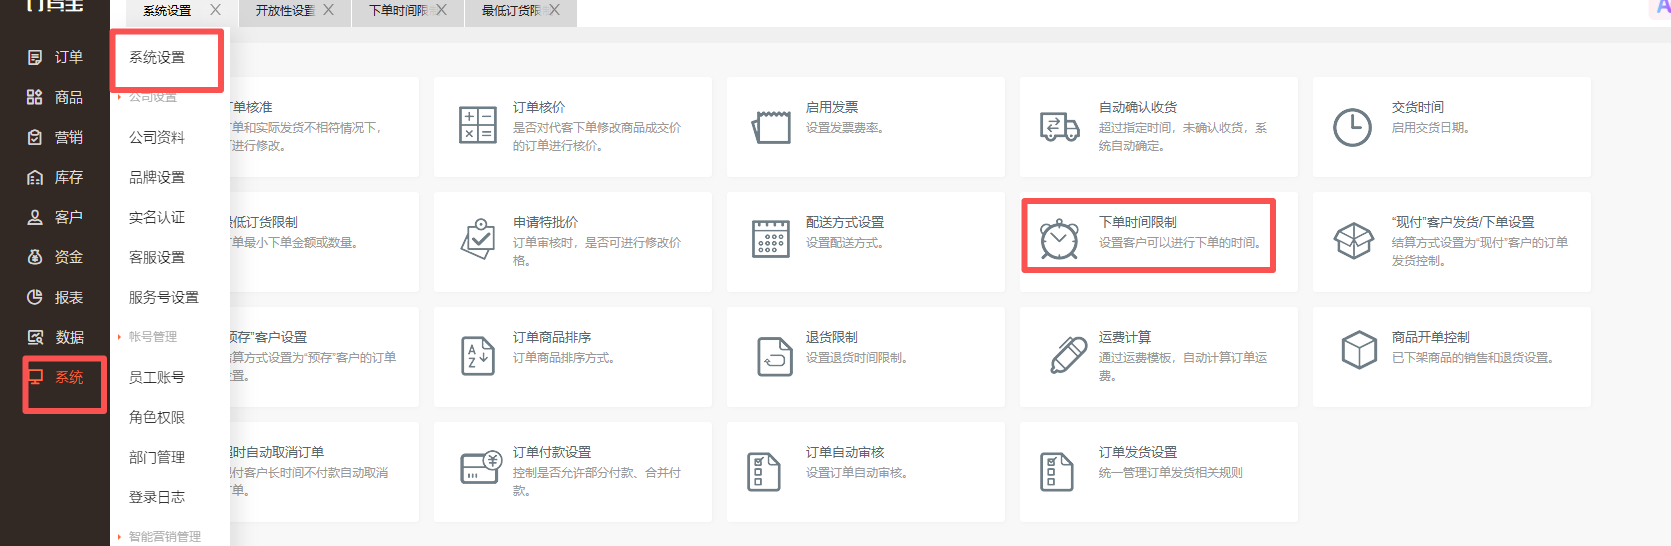Image resolution: width=1671 pixels, height=546 pixels.
Task: Open the 营销 sidebar icon
Action: tap(35, 137)
